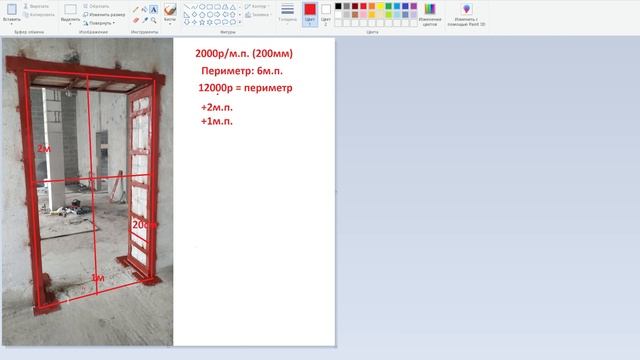Open the shape Outline (Контур) dropdown

click(256, 7)
